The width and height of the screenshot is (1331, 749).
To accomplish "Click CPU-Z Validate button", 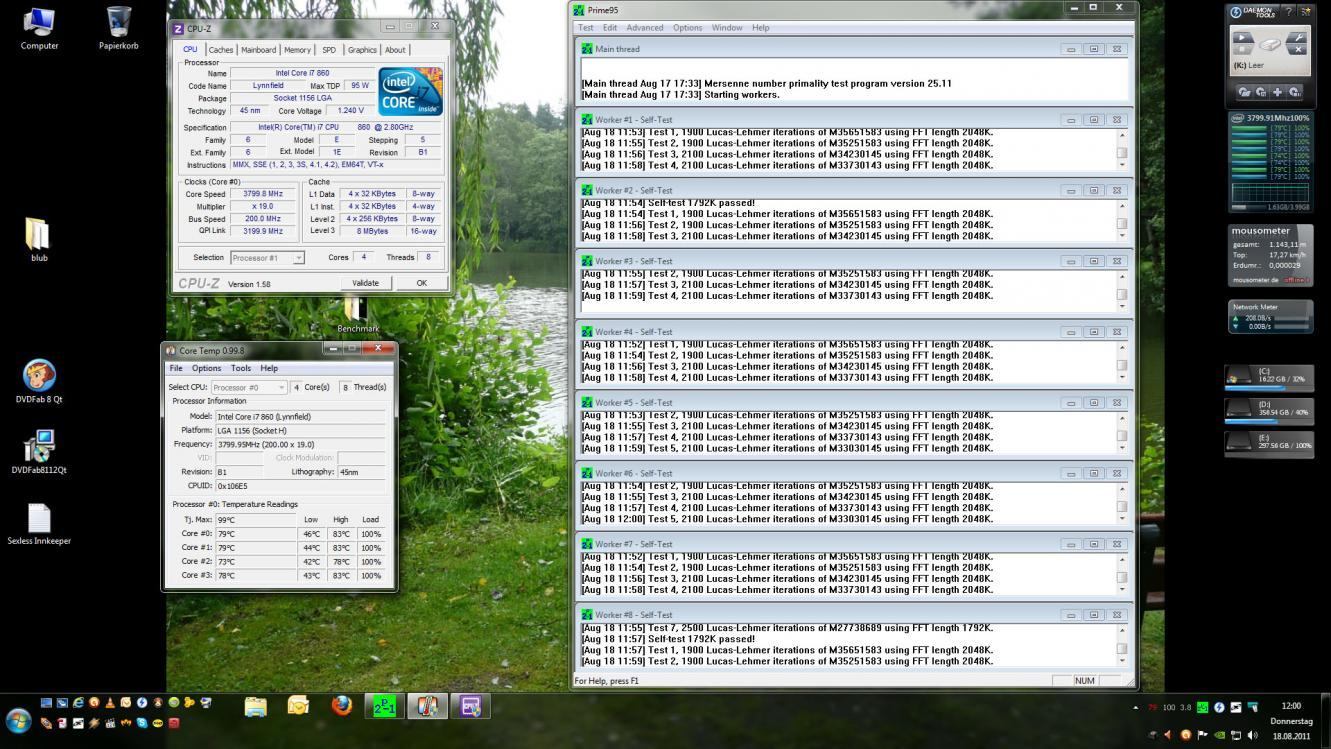I will pyautogui.click(x=365, y=283).
